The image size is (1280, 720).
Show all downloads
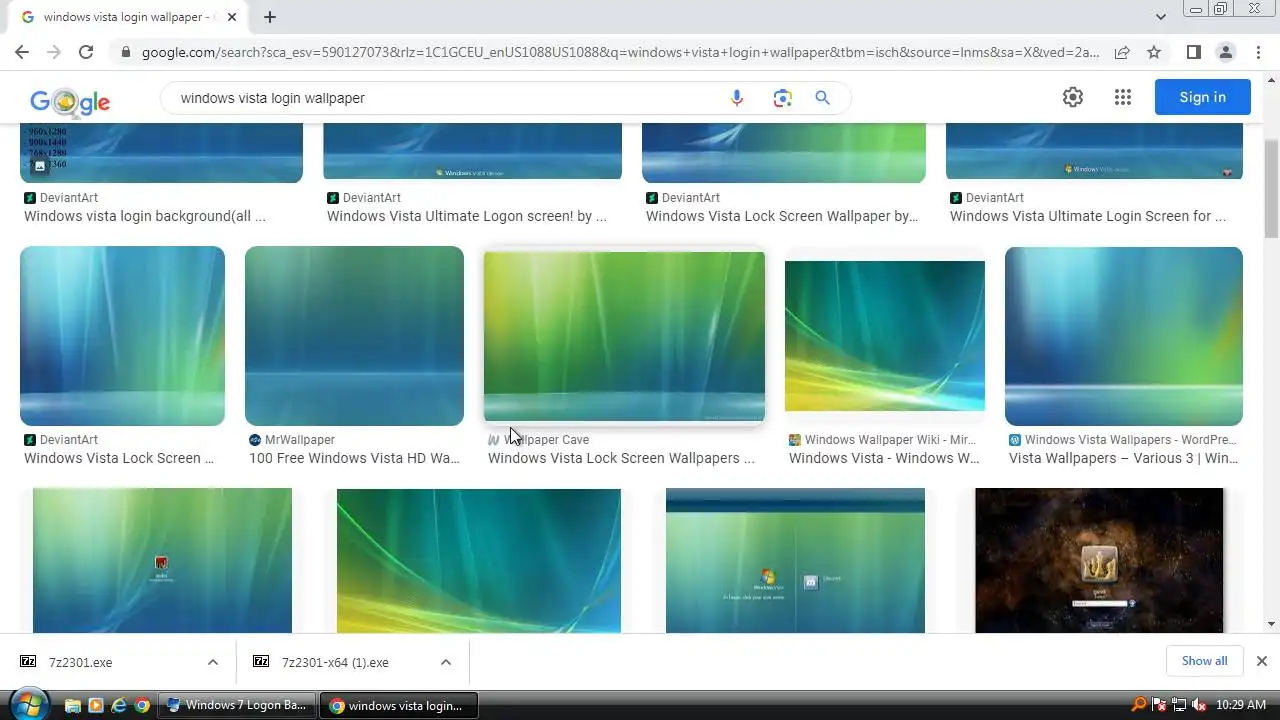coord(1204,661)
